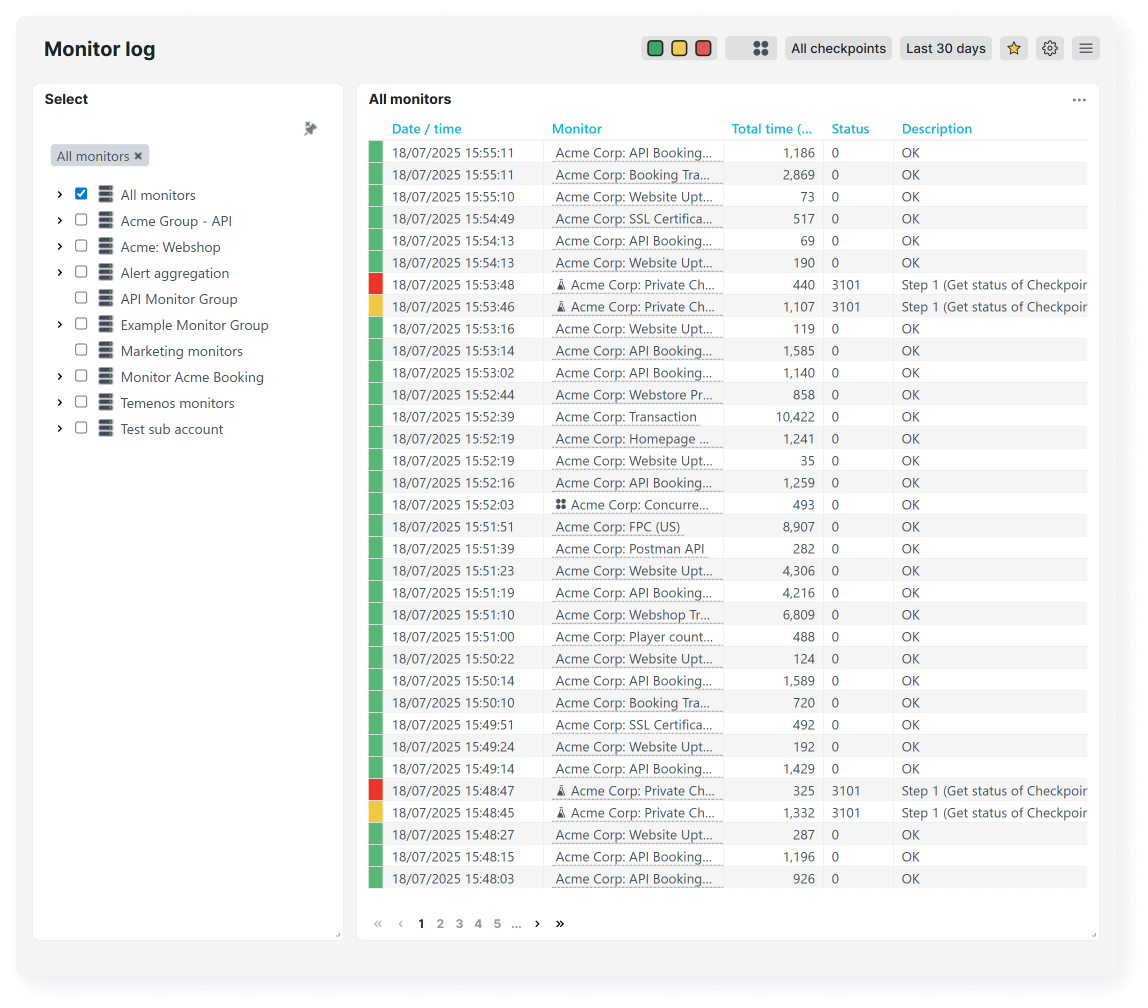
Task: Open the Acme Corp: FPC (US) monitor link
Action: click(x=617, y=526)
